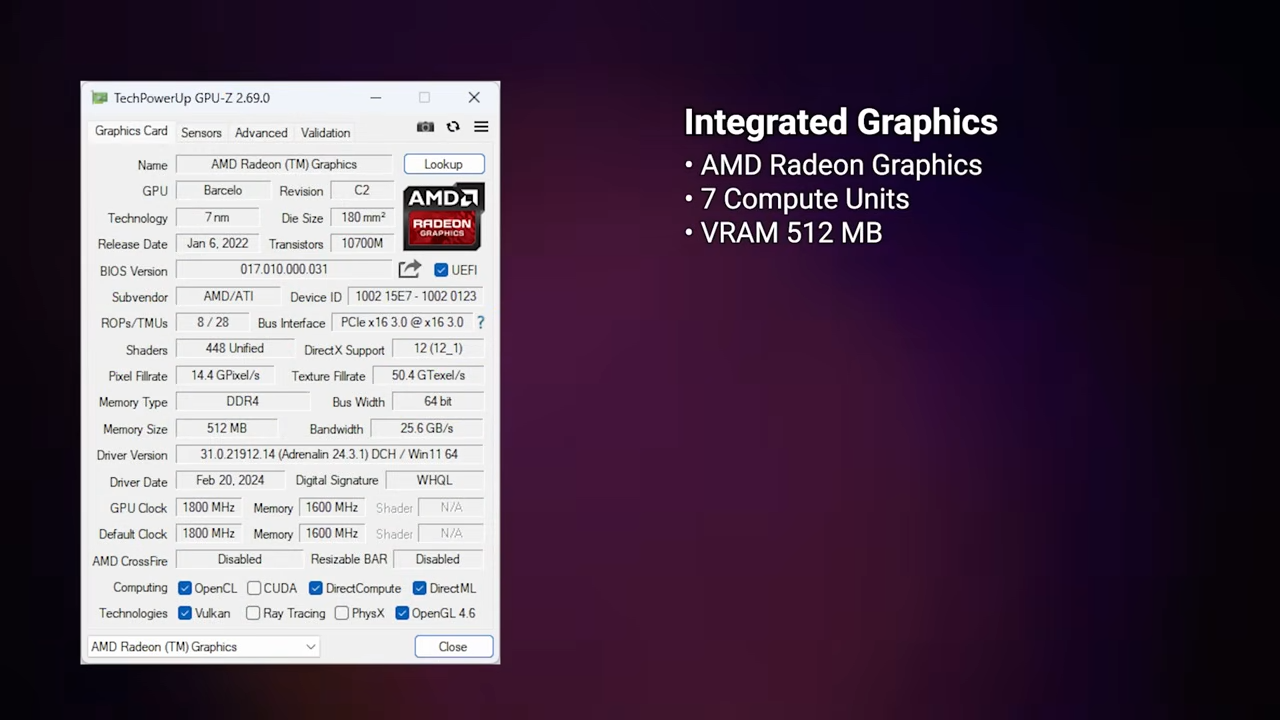Click the Memory Size value 512 MB
Viewport: 1280px width, 720px height.
[x=227, y=428]
